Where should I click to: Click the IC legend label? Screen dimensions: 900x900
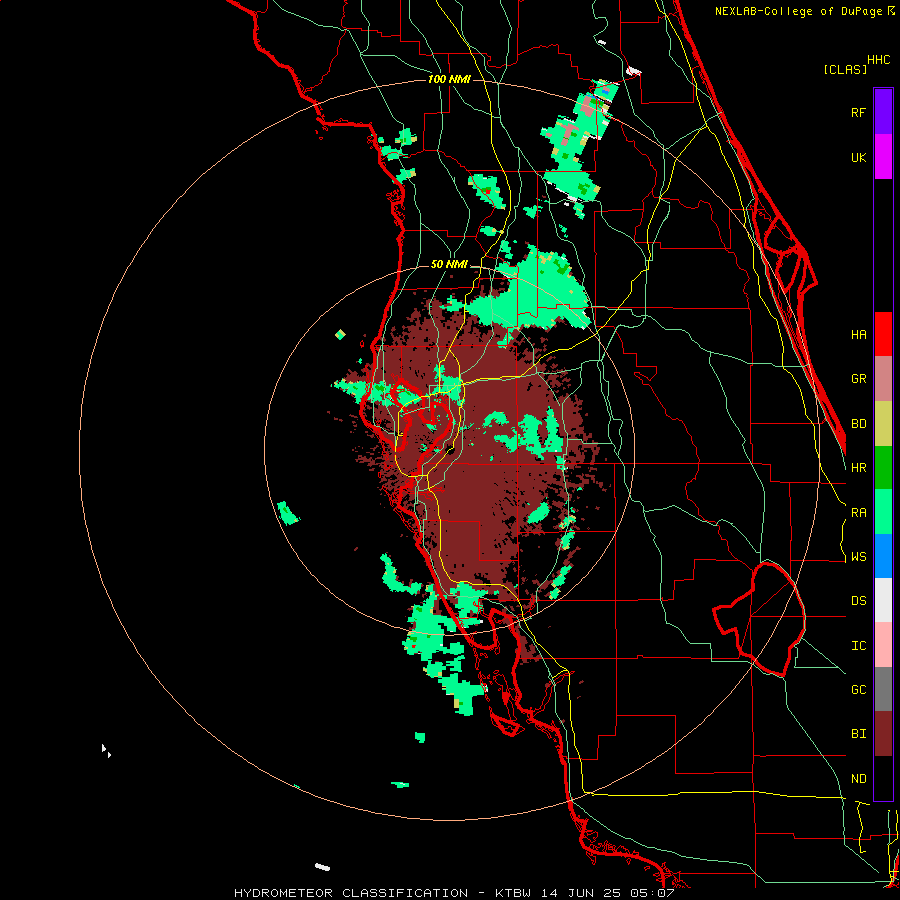pyautogui.click(x=858, y=646)
